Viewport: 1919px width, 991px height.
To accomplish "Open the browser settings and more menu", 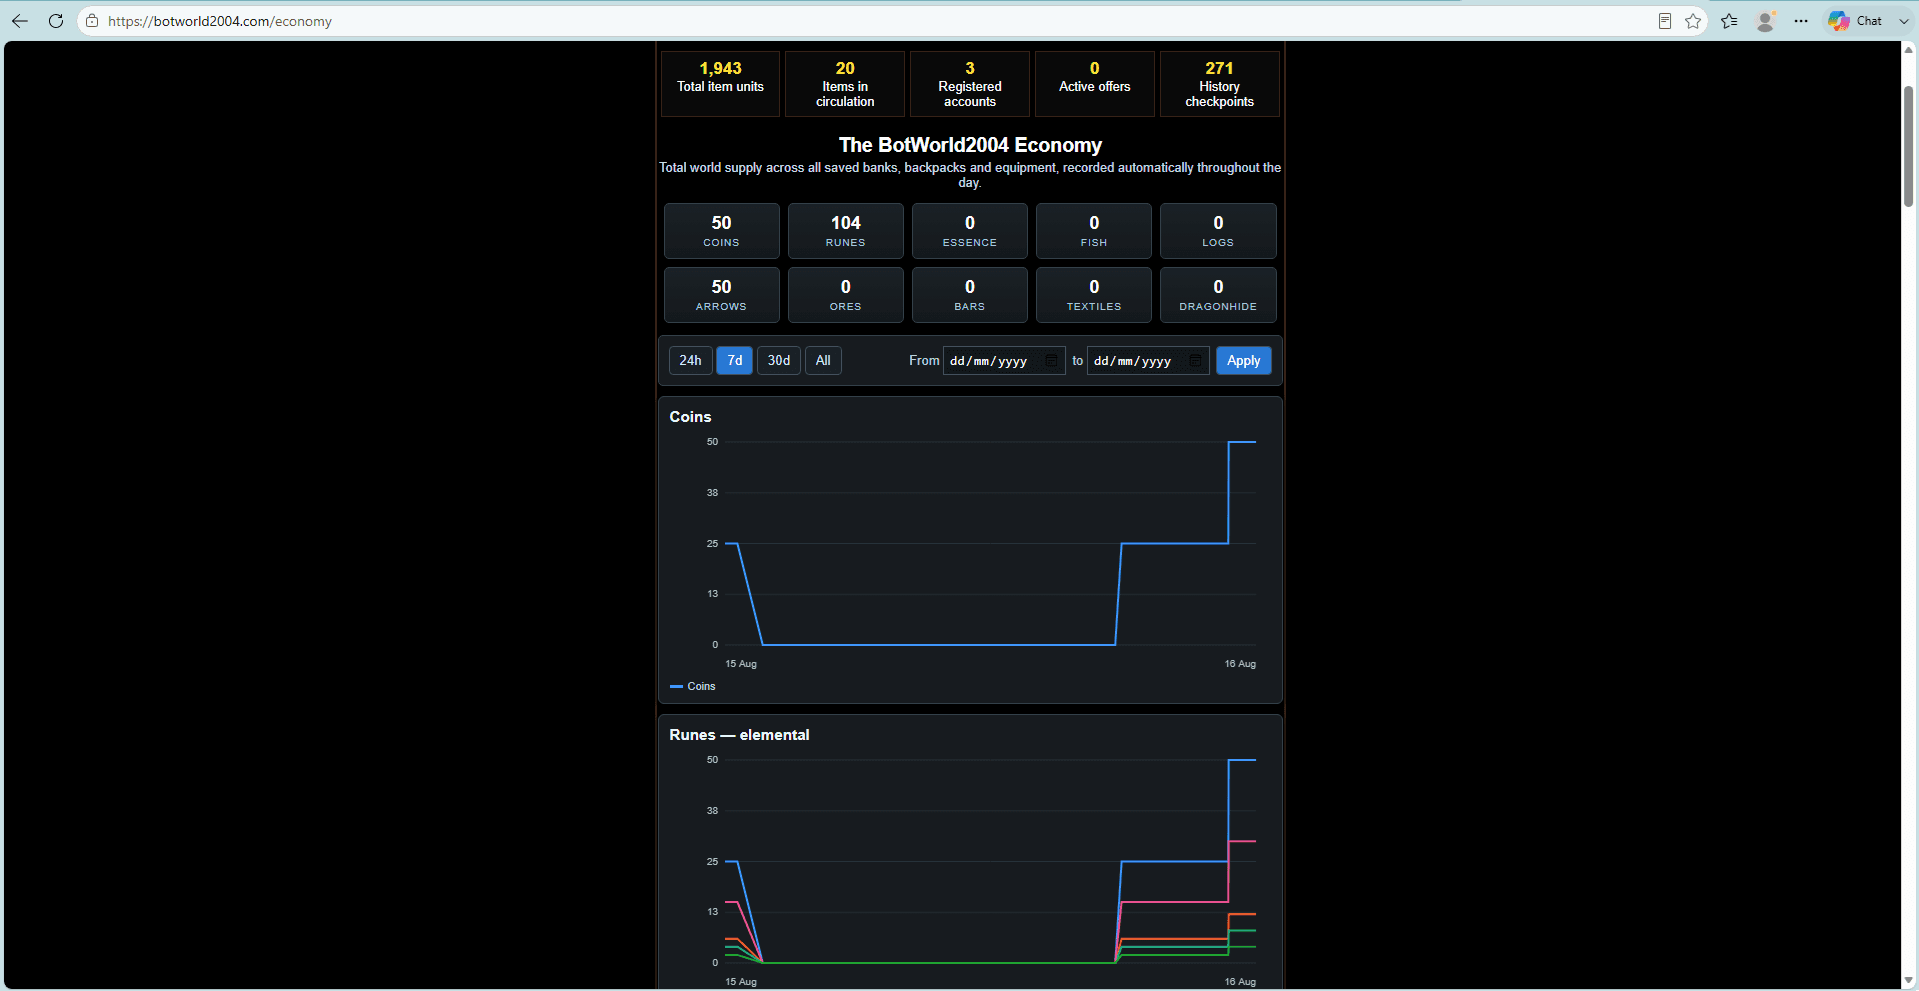I will coord(1801,21).
